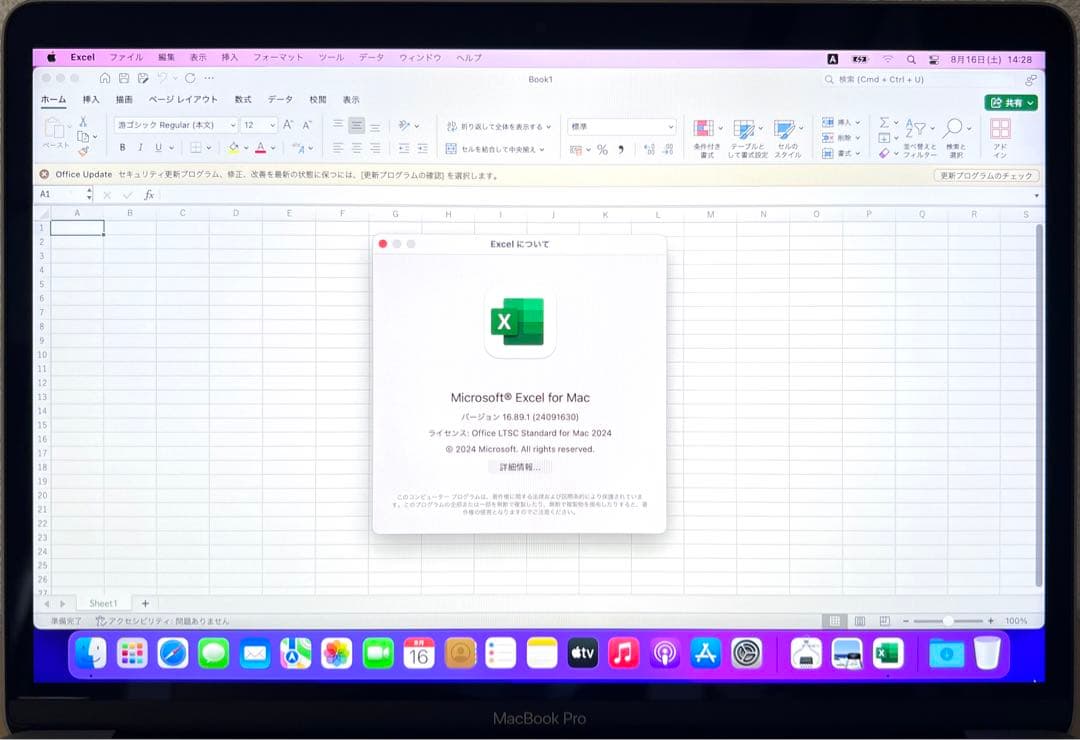Adjust the zoom slider at bottom right
Screen dimensions: 1080x740
[x=947, y=621]
